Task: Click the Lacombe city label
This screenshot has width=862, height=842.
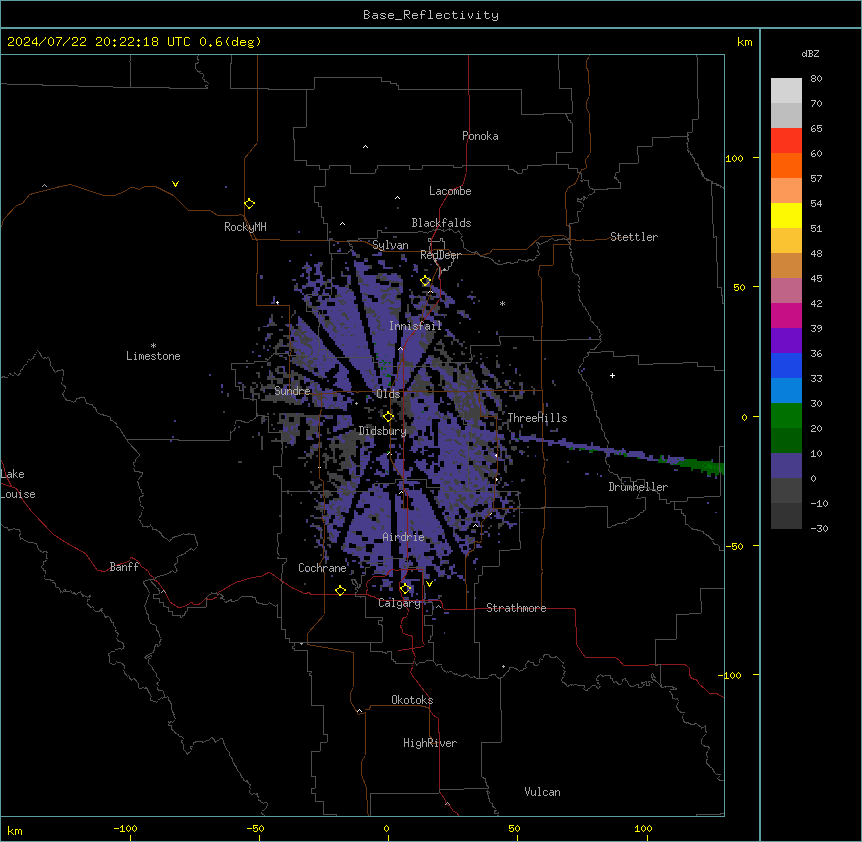Action: [450, 191]
